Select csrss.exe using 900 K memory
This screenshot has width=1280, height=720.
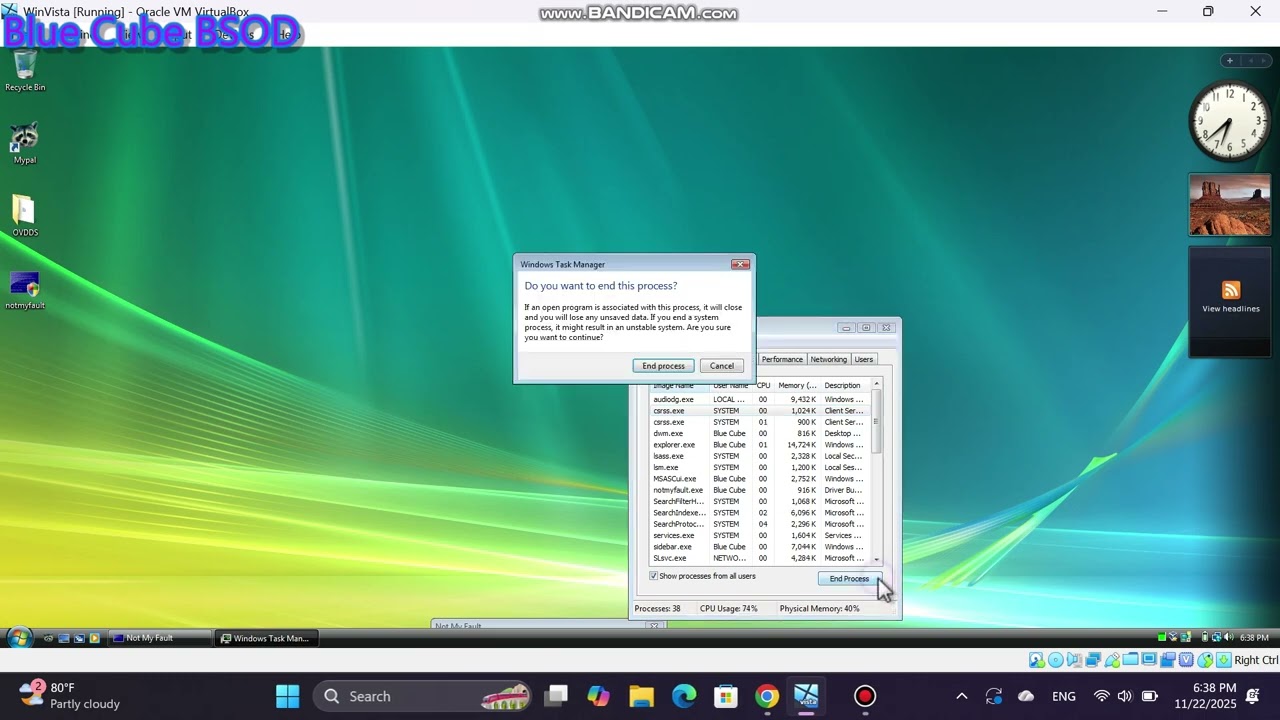click(760, 422)
